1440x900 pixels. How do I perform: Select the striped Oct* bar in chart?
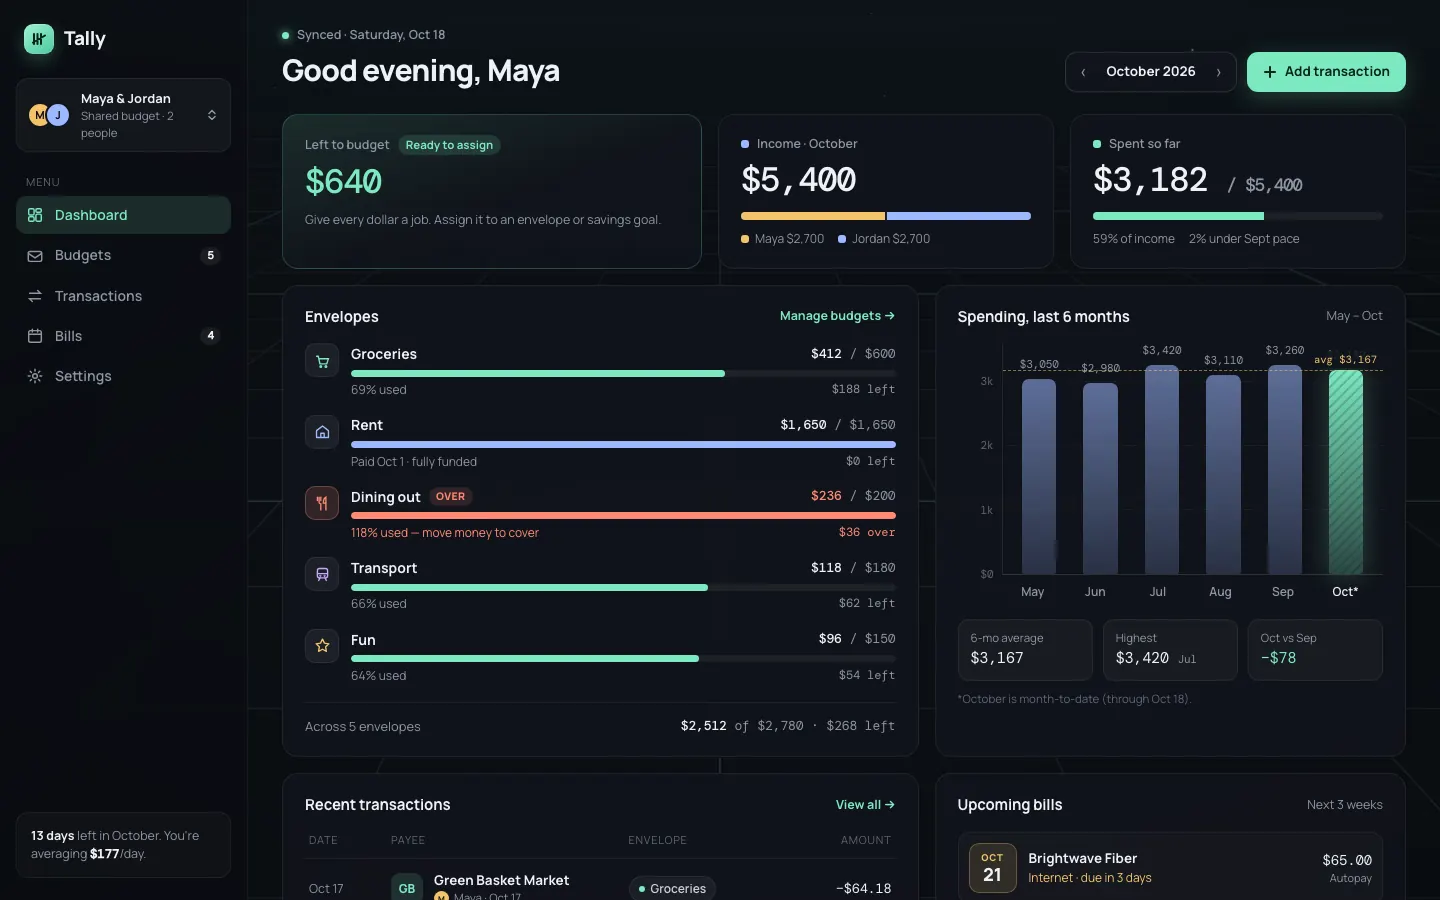[1346, 472]
